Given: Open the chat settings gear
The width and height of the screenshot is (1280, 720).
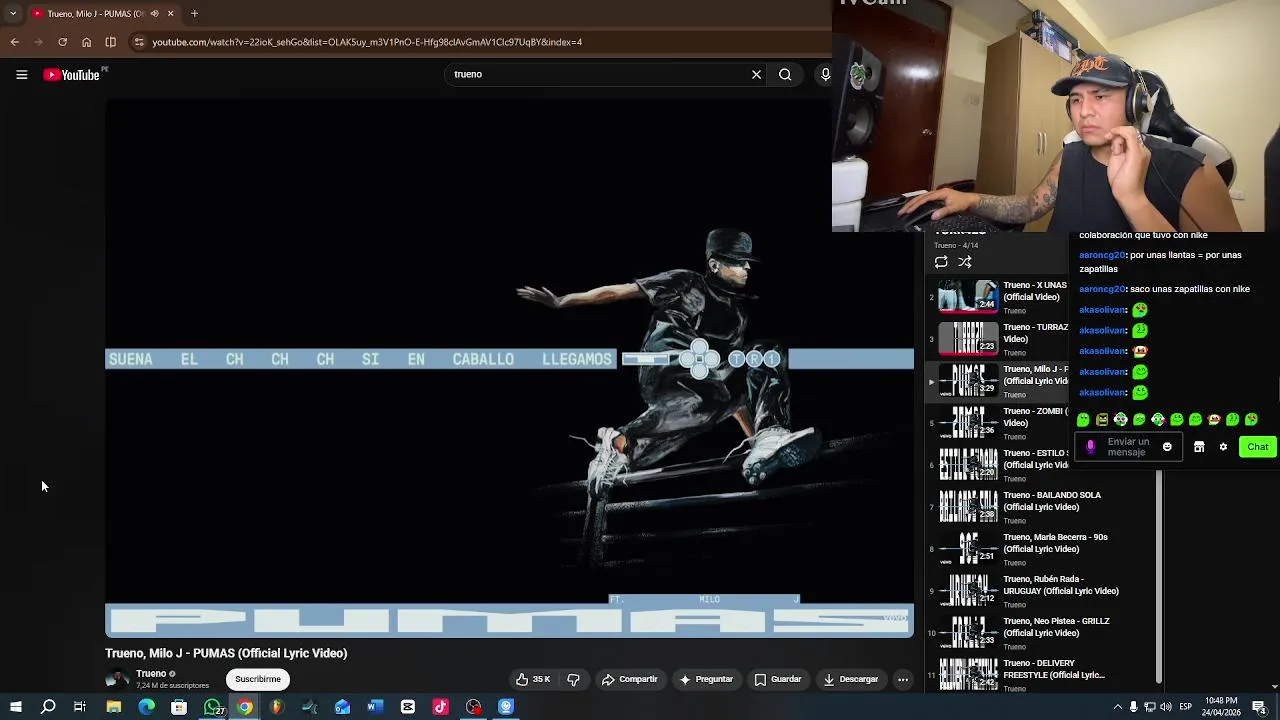Looking at the screenshot, I should pyautogui.click(x=1223, y=447).
